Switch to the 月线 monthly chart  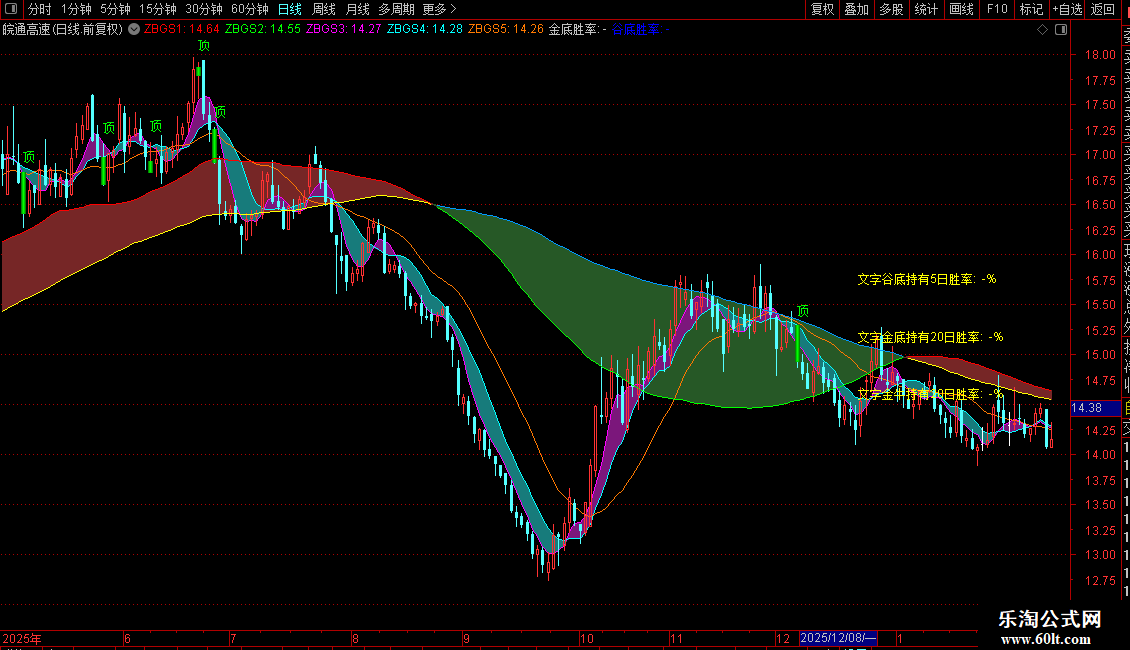357,9
